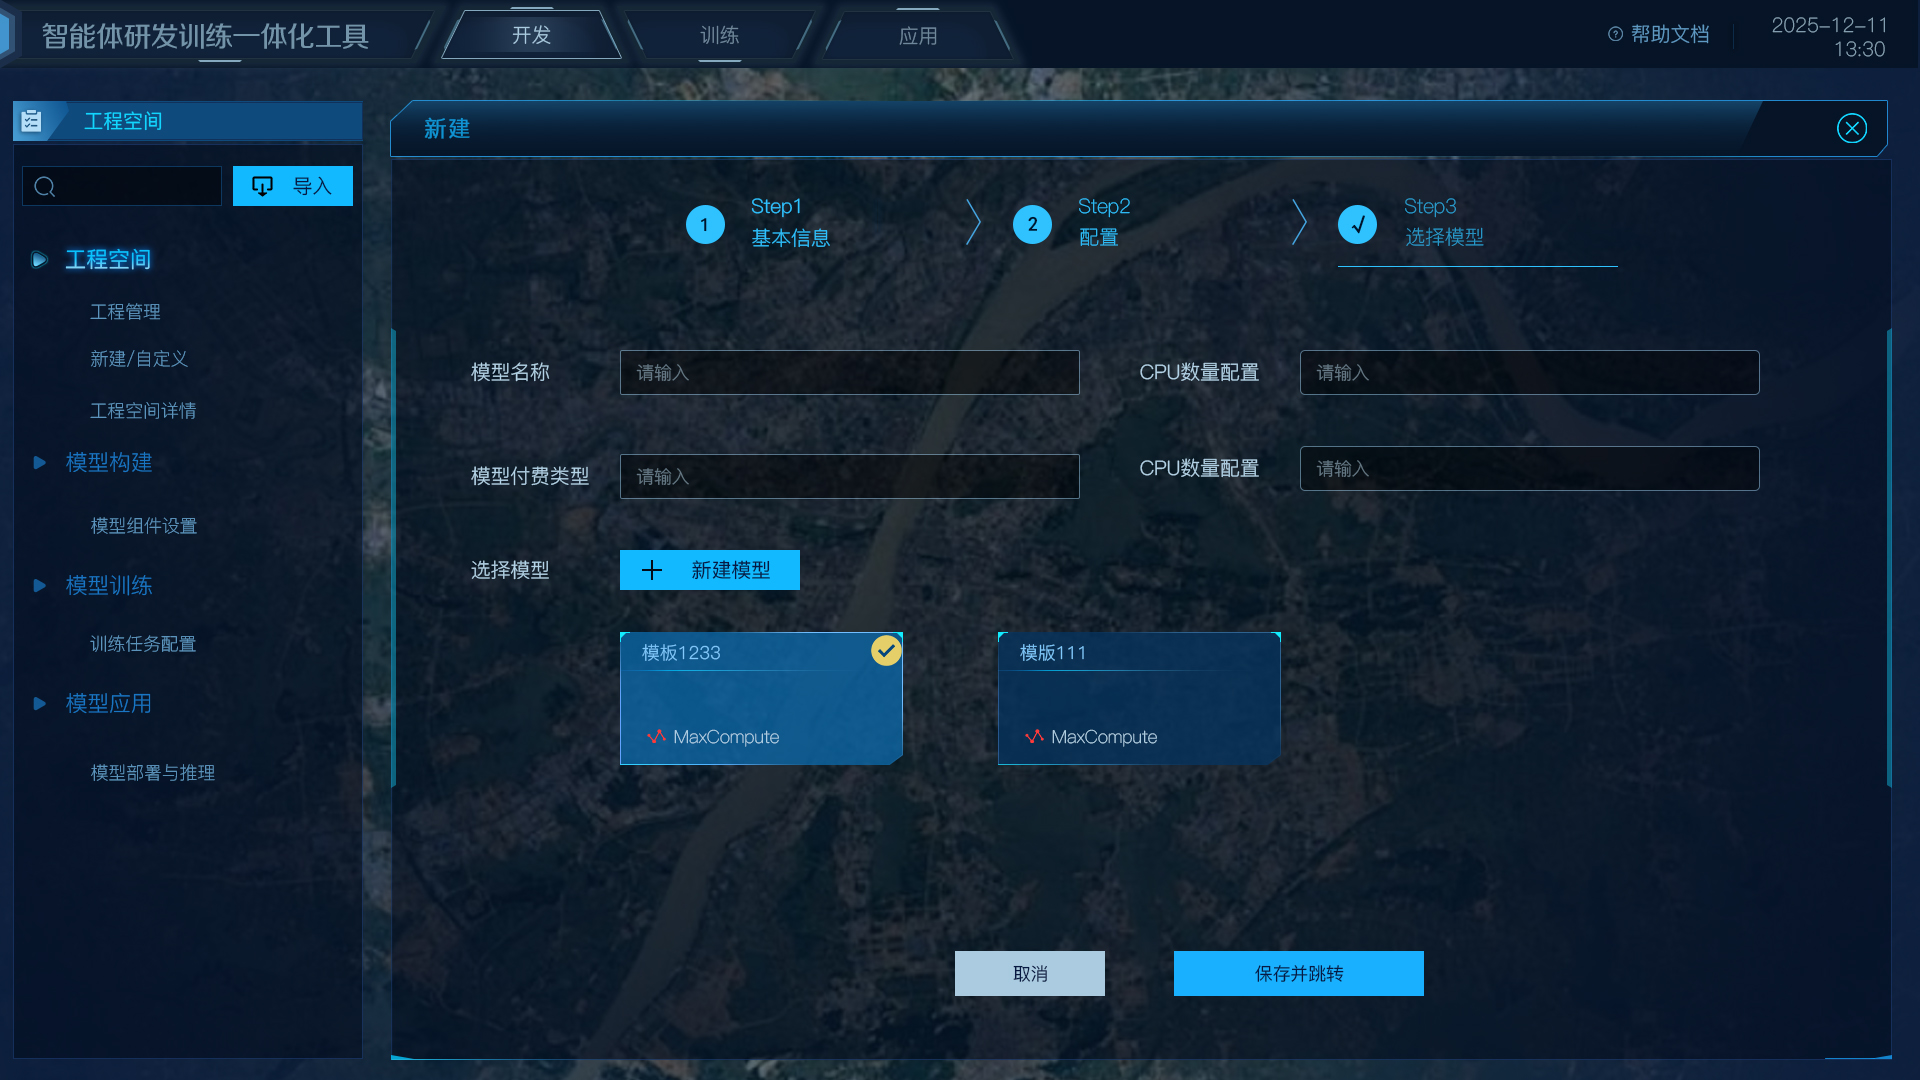
Task: Click the 新建模型 plus button
Action: click(x=709, y=570)
